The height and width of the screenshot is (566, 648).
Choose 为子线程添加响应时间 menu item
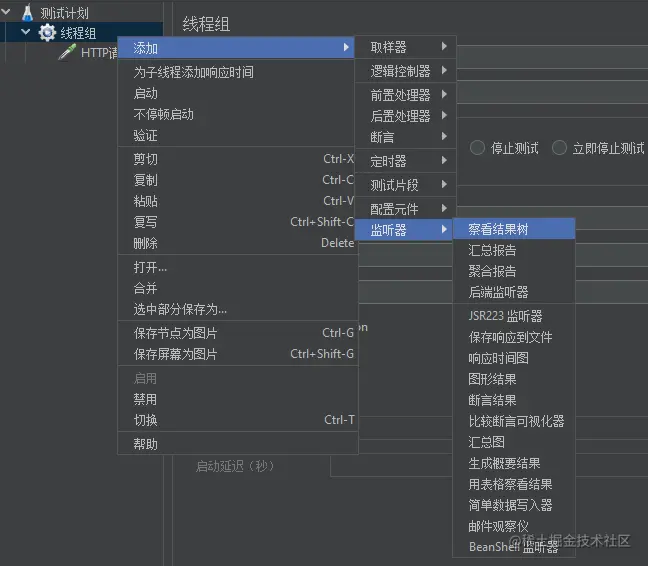[236, 72]
